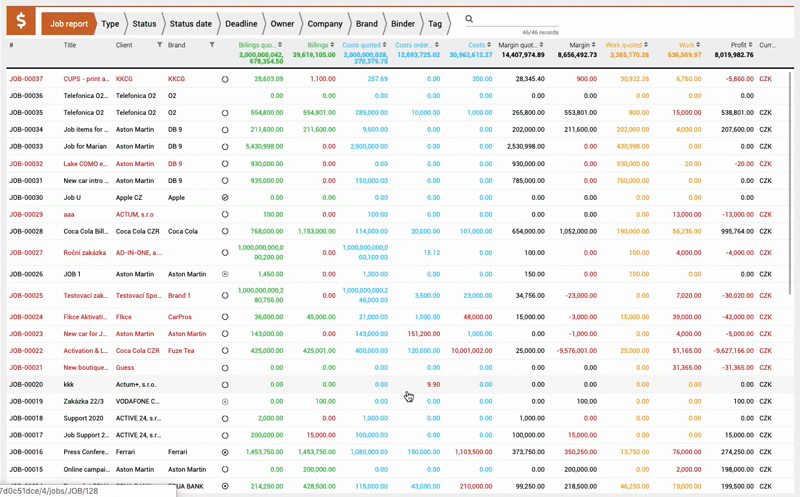
Task: Click the '46/46 records' counter
Action: (x=540, y=32)
